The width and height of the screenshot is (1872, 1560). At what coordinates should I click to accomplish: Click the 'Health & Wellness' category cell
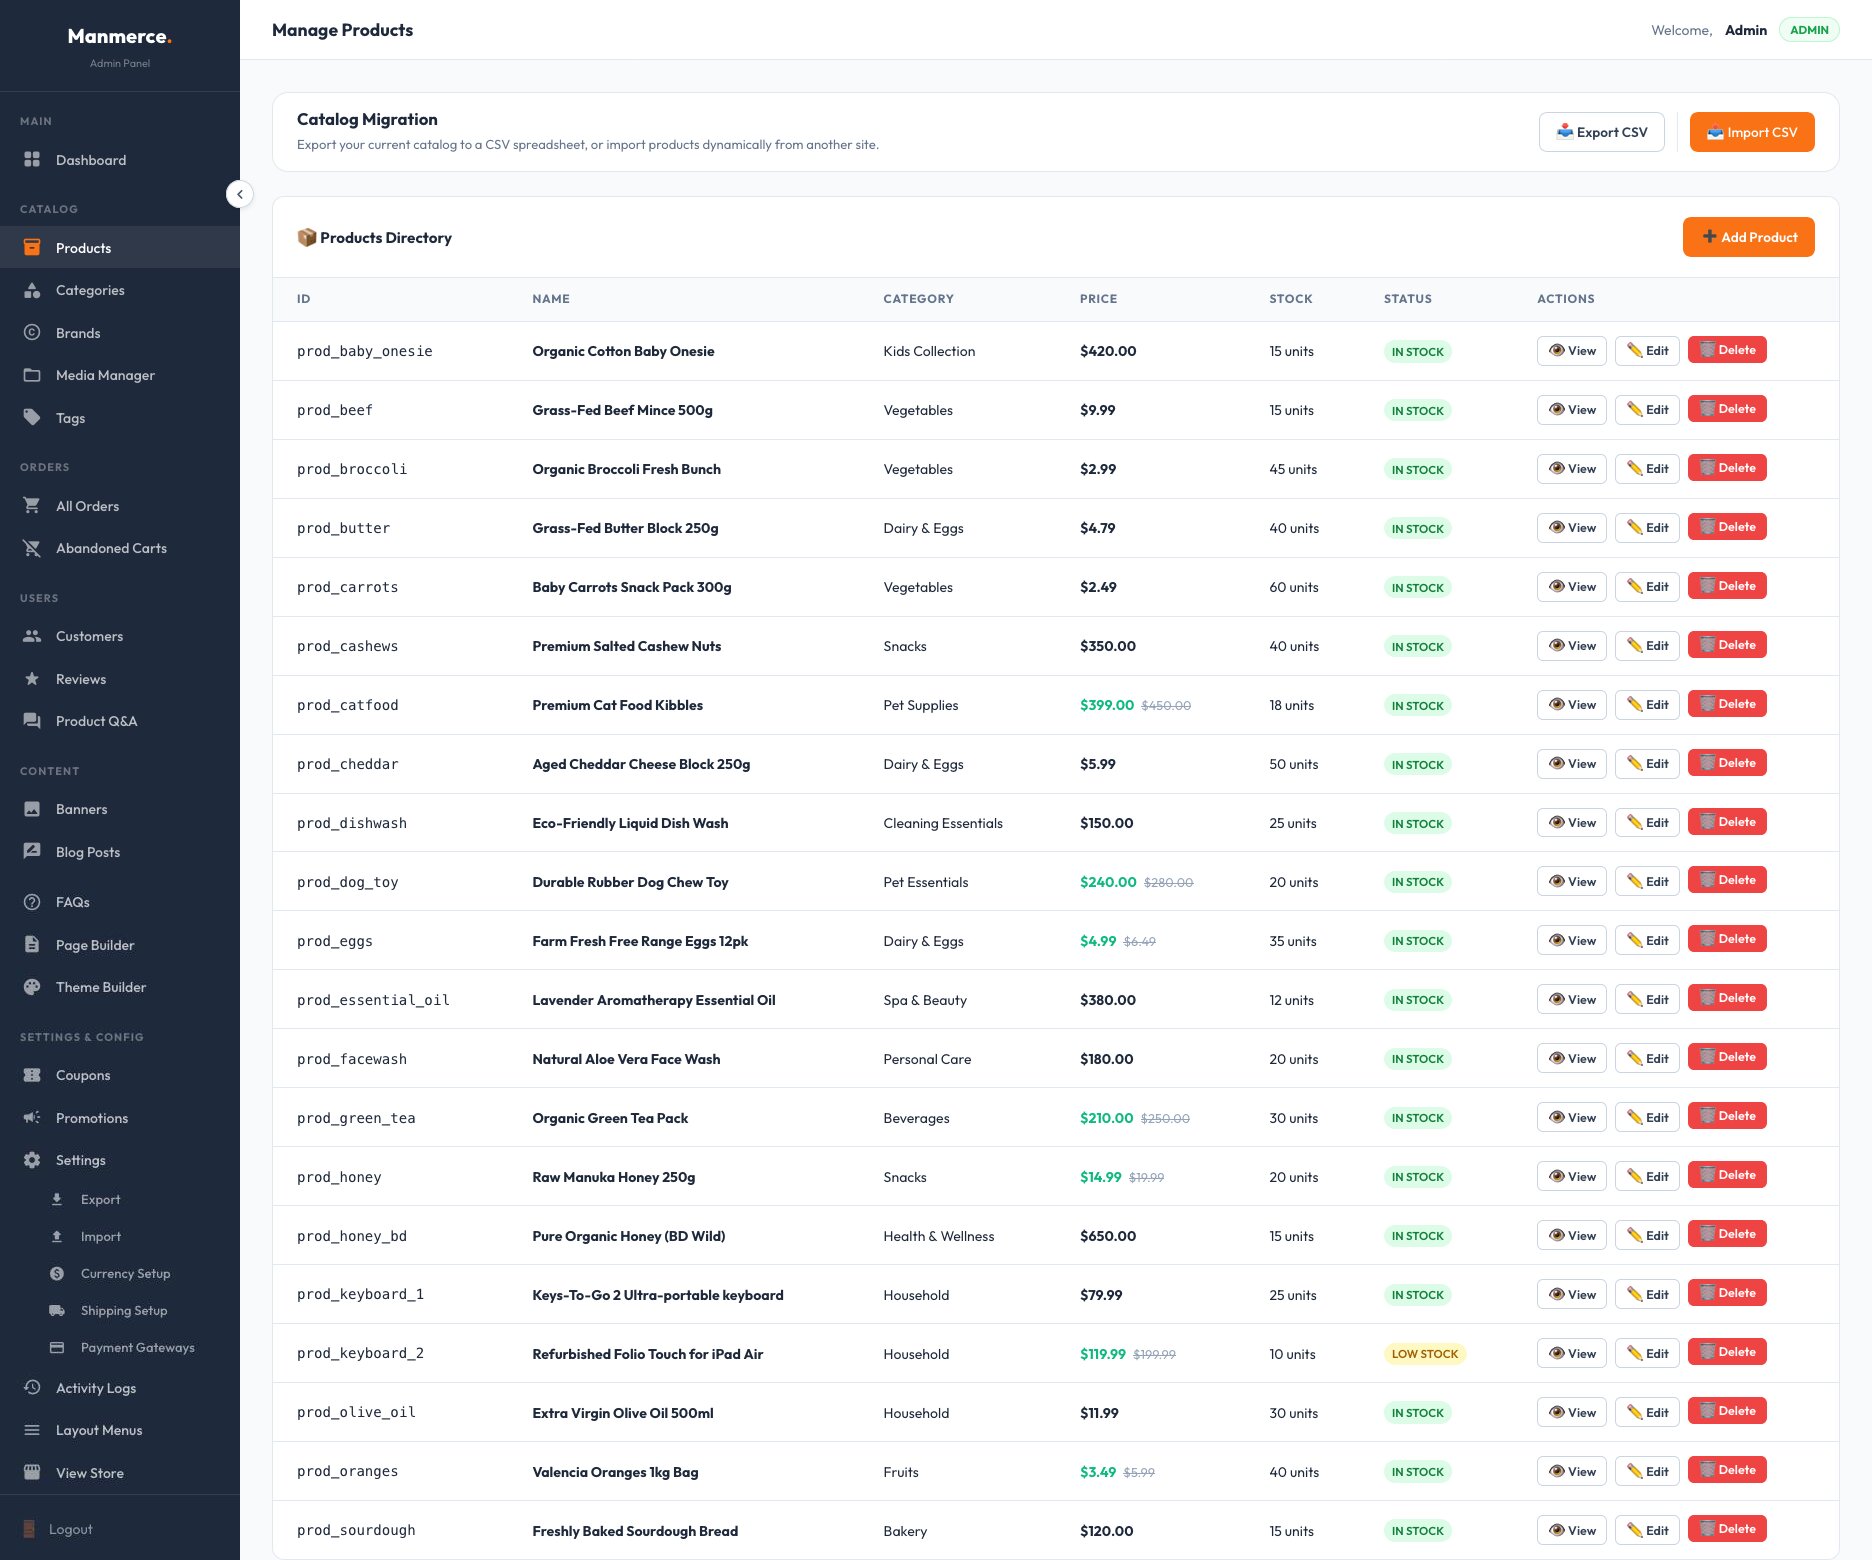pyautogui.click(x=939, y=1236)
